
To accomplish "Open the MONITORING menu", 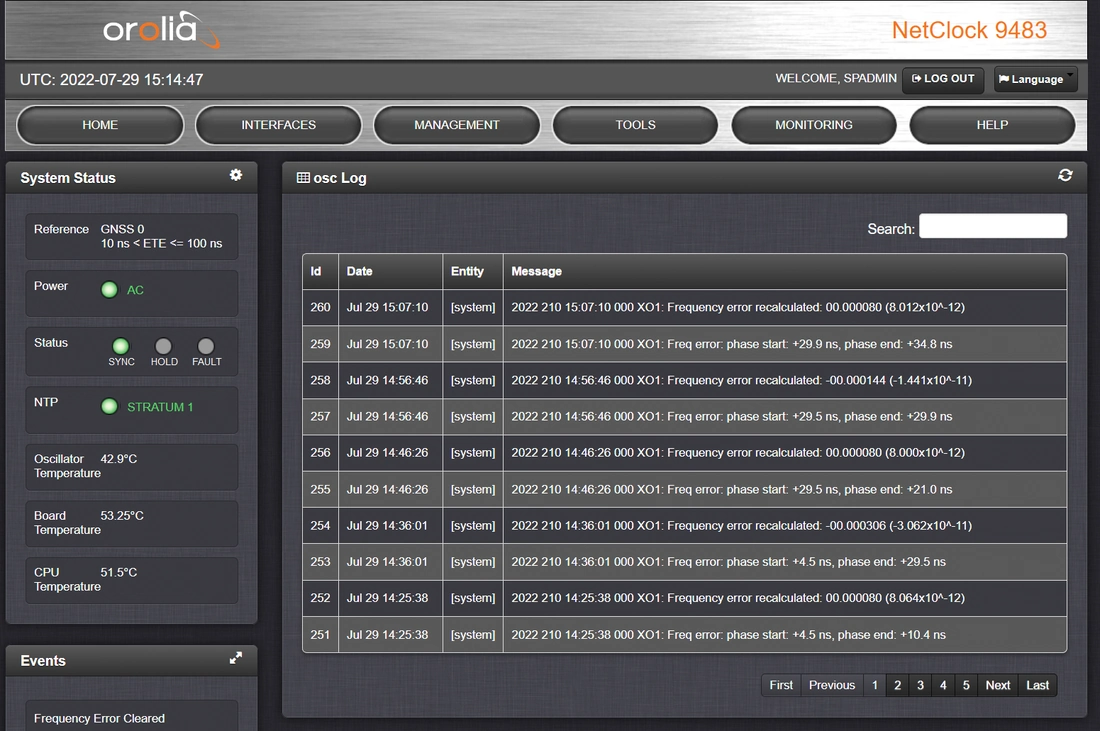I will tap(814, 125).
